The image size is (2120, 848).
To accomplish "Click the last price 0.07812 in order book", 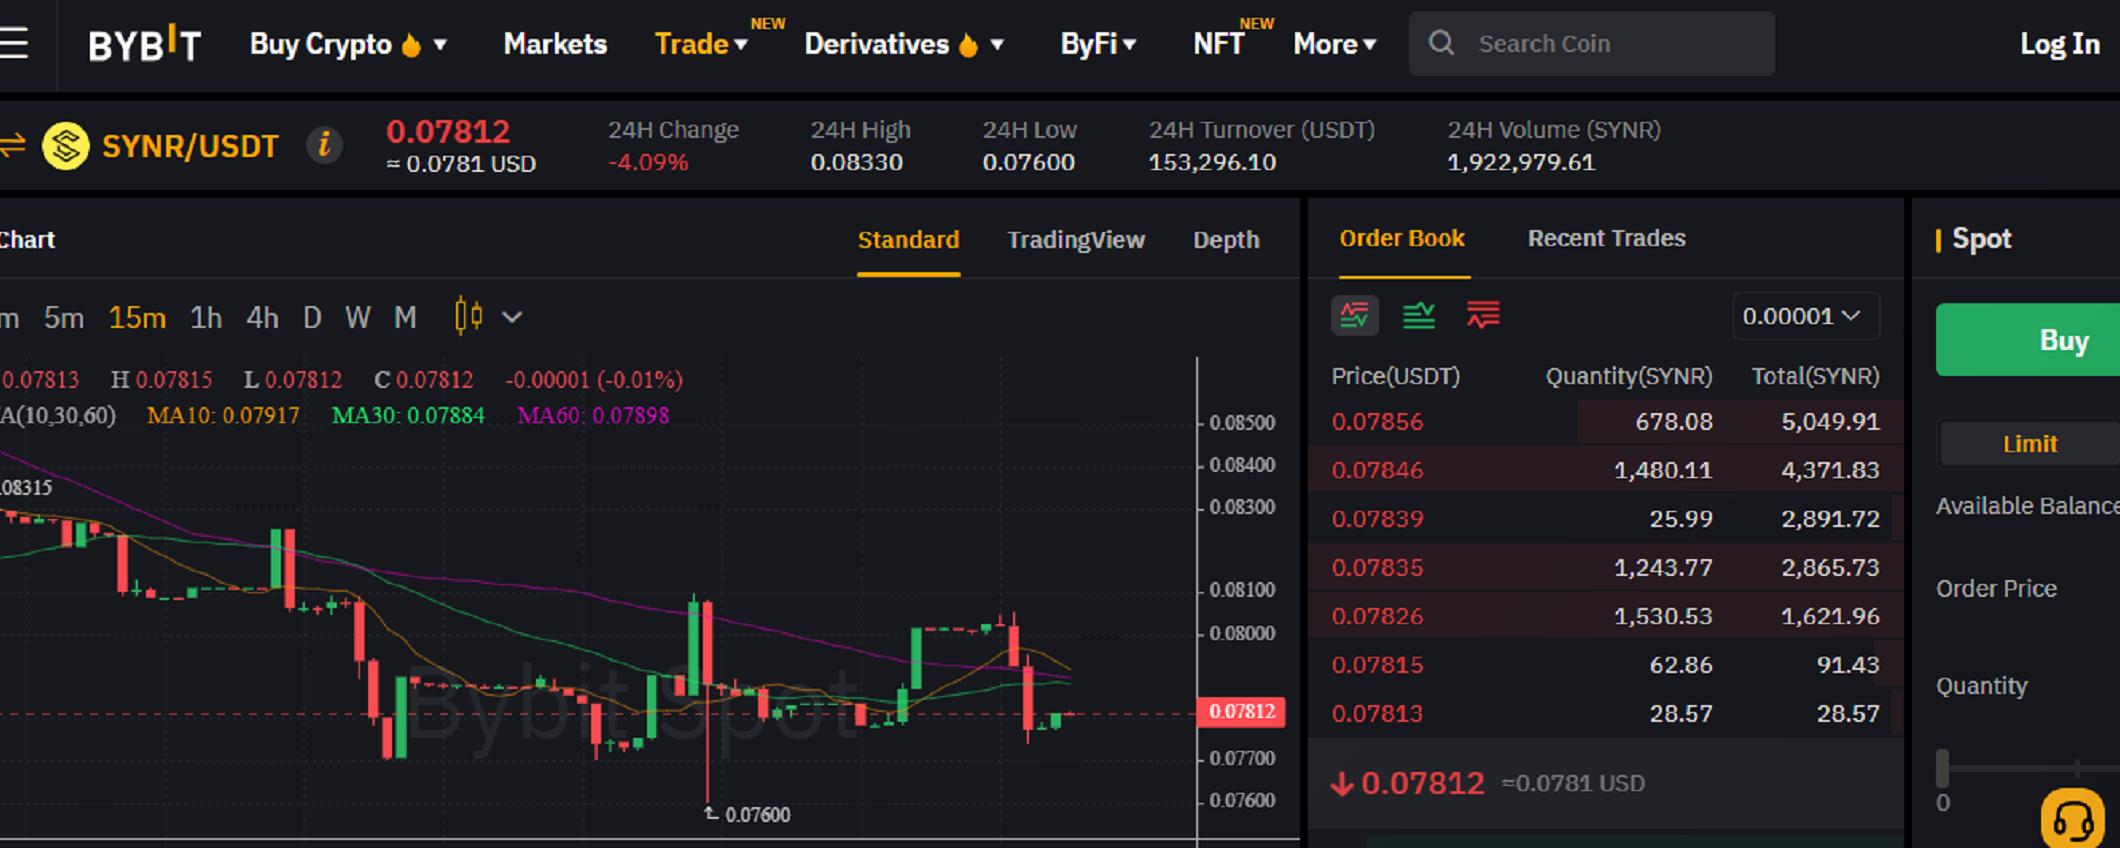I will [1422, 783].
